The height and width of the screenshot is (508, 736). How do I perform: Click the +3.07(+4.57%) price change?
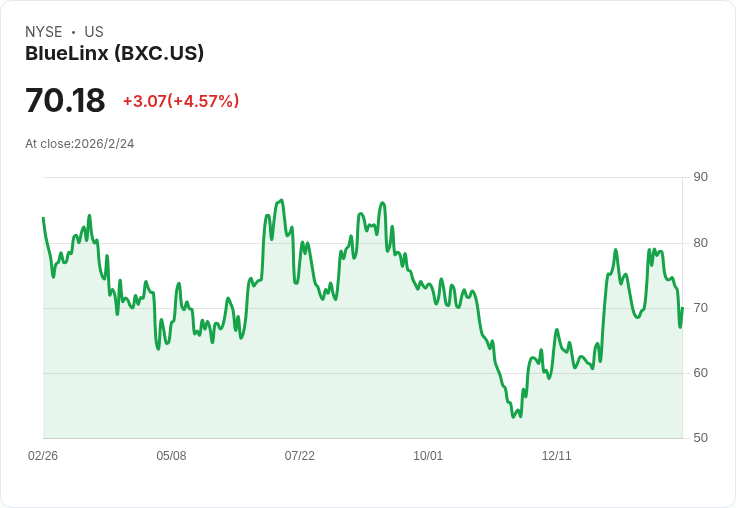[x=181, y=101]
